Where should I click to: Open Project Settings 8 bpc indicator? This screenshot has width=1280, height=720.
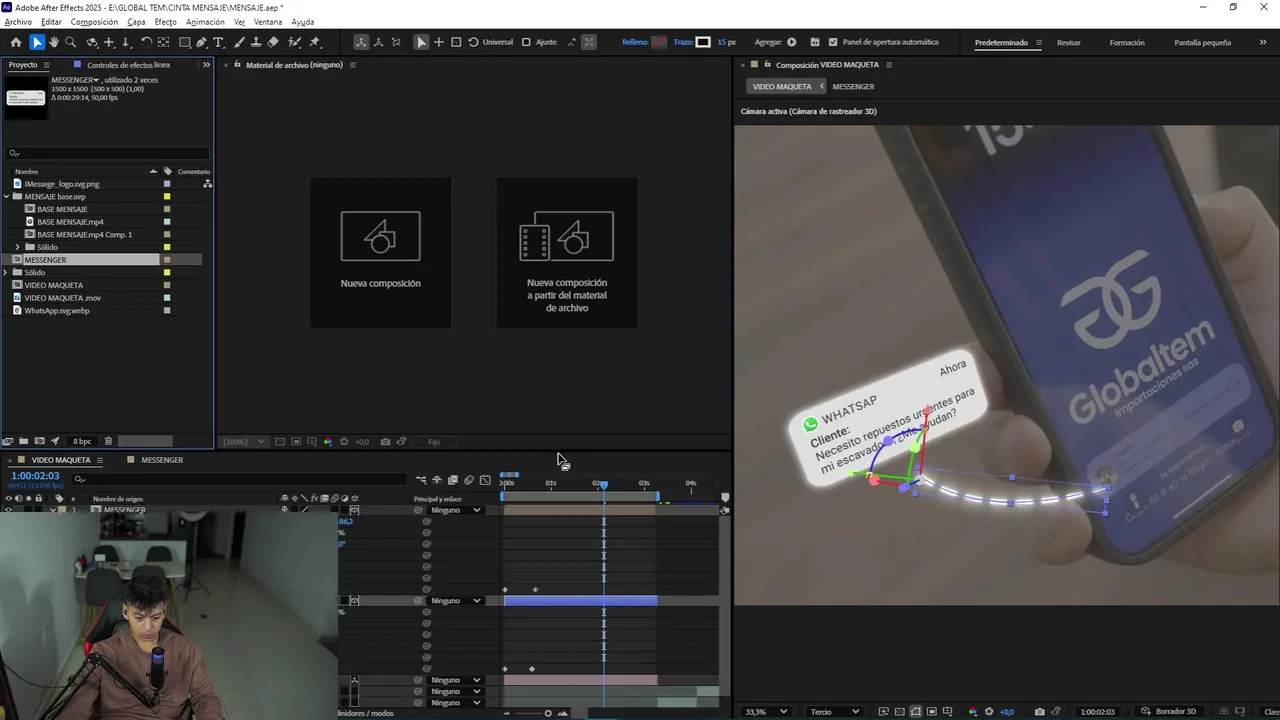click(82, 441)
